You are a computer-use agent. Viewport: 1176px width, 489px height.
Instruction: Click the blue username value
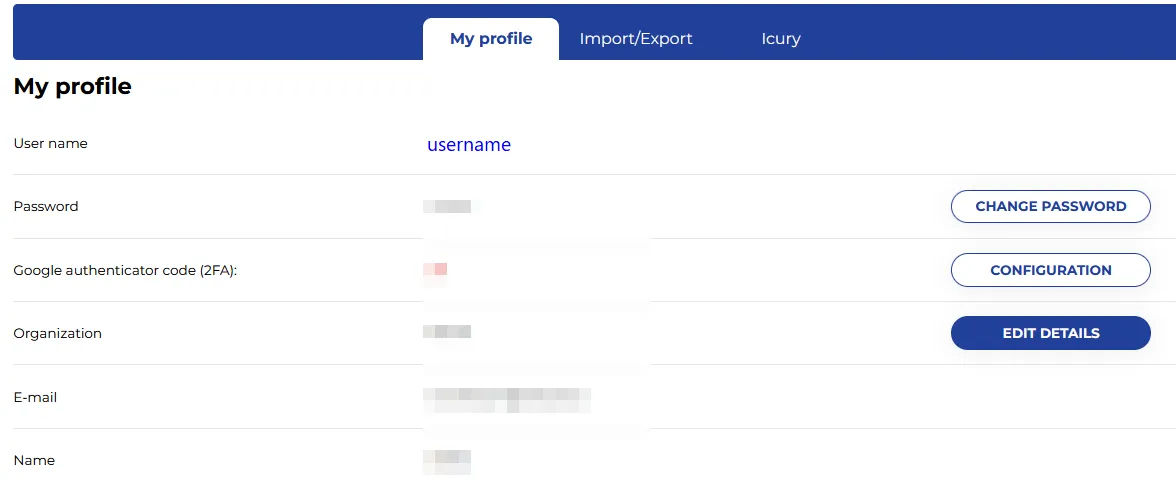click(469, 145)
